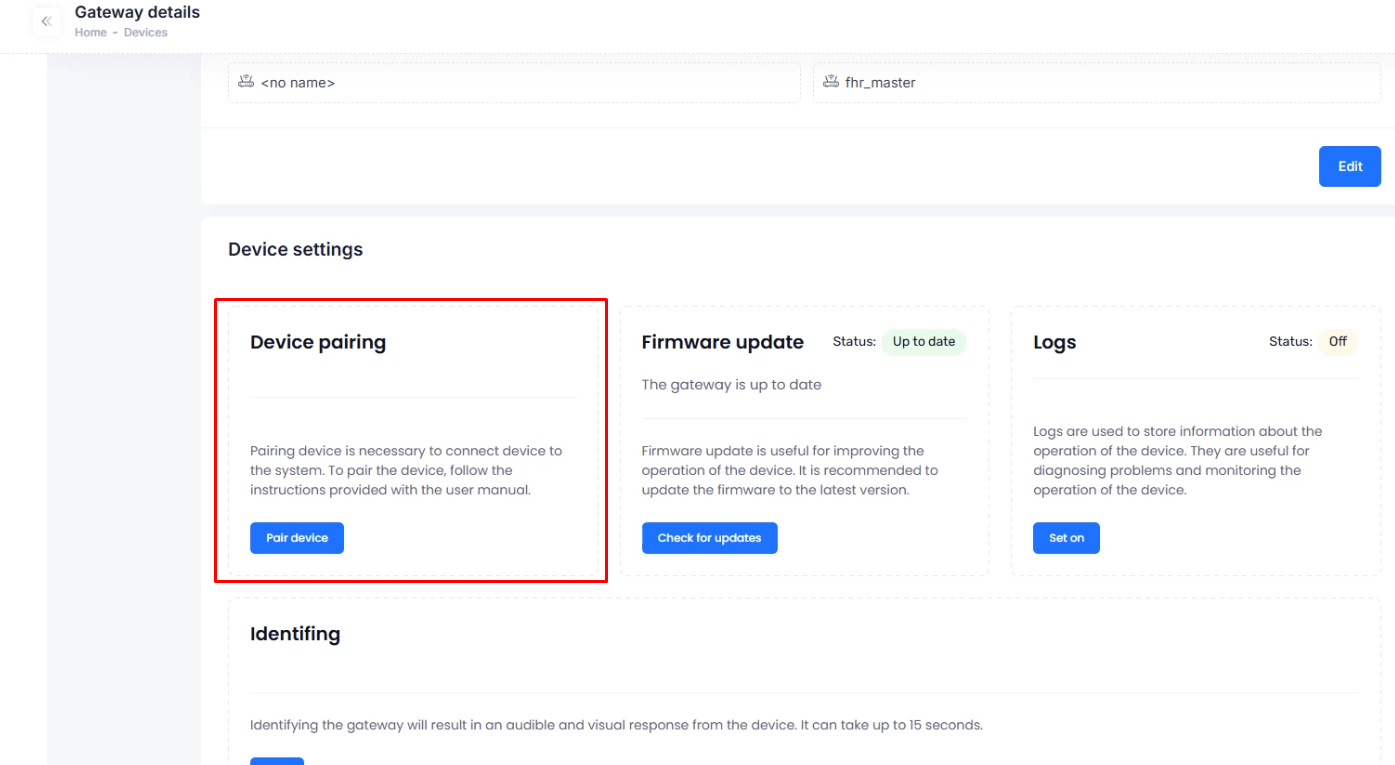The image size is (1395, 765).
Task: Click 'The gateway is up to date' text
Action: [732, 385]
